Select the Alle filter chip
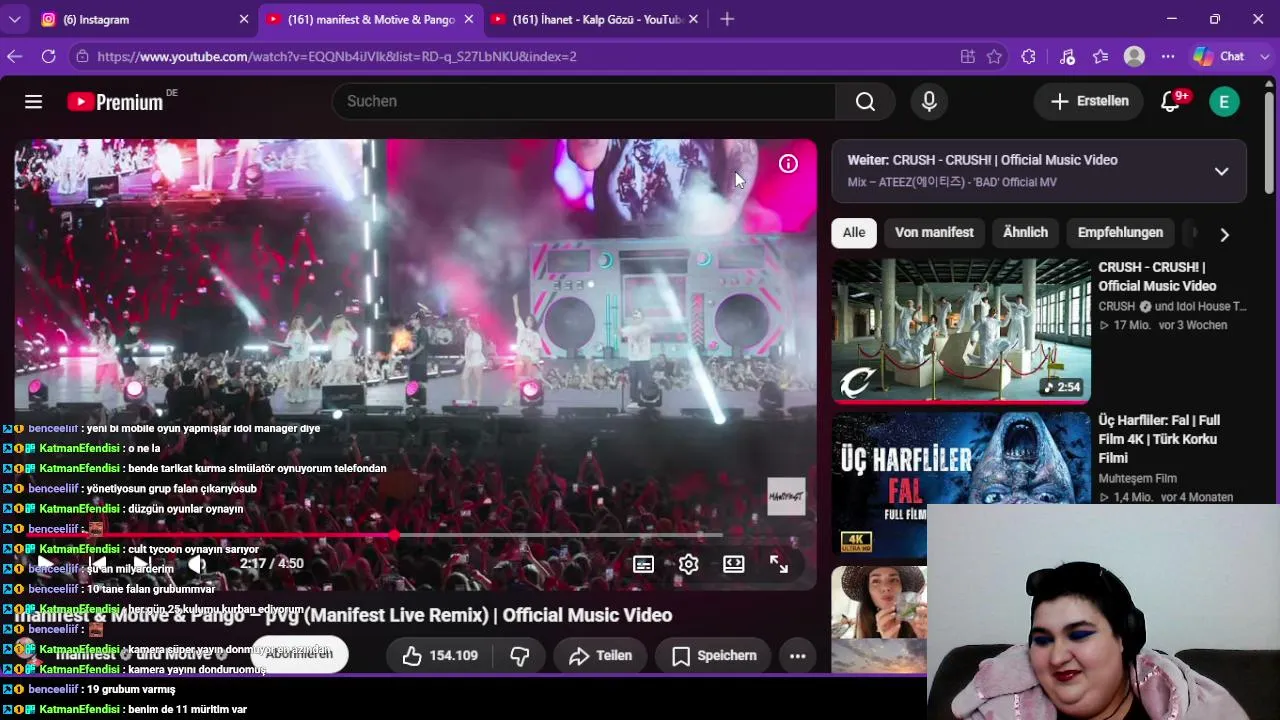1280x720 pixels. pos(854,233)
